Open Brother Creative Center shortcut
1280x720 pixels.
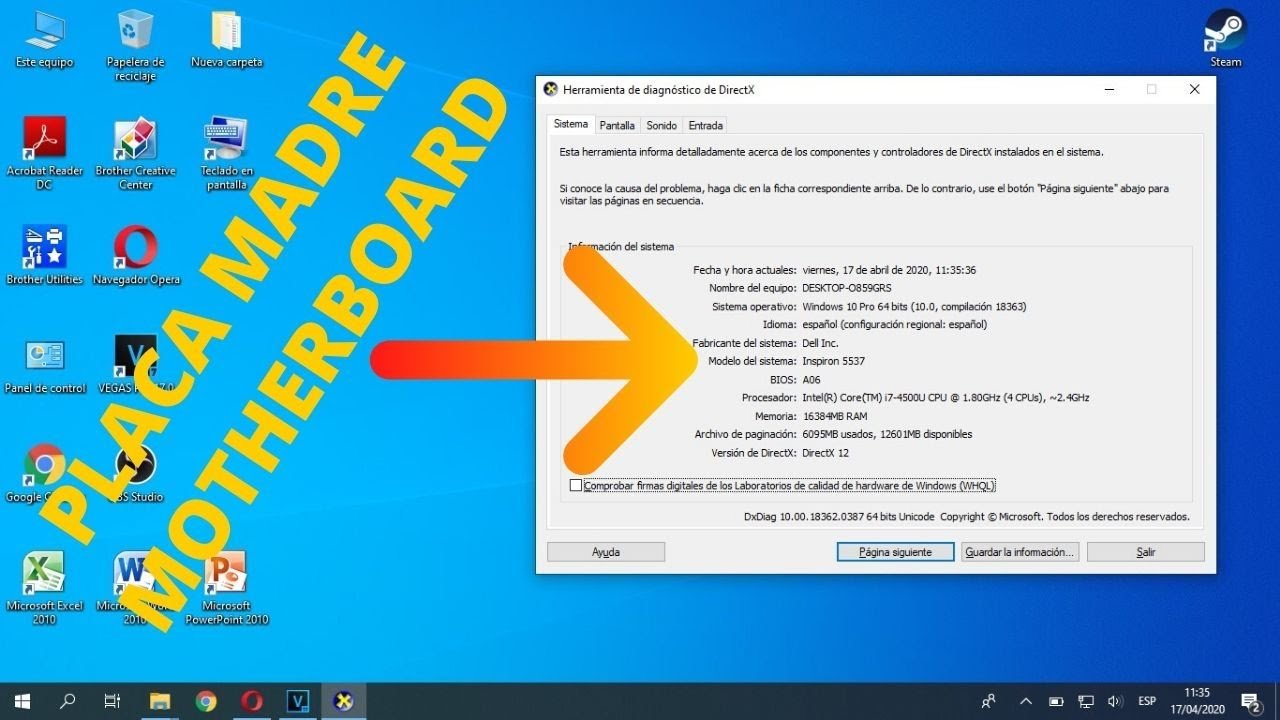(135, 154)
